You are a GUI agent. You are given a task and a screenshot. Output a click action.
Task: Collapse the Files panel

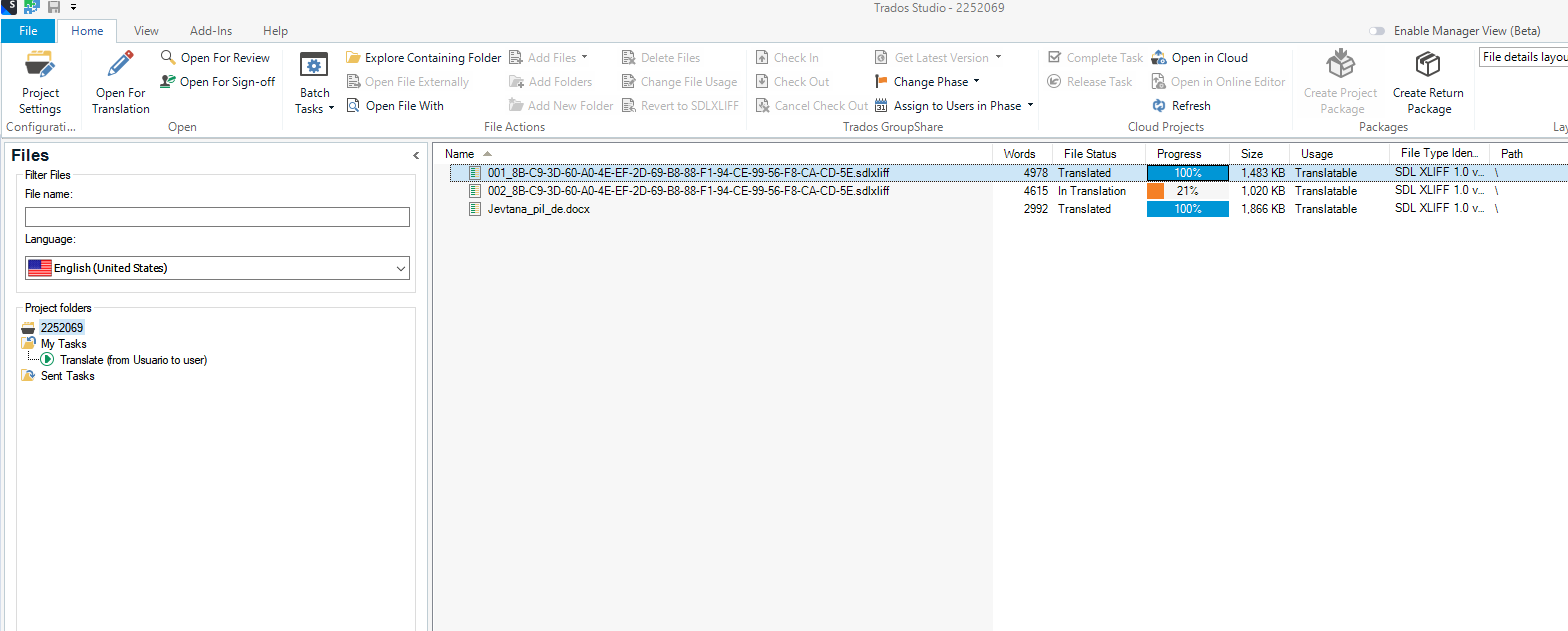pos(416,156)
